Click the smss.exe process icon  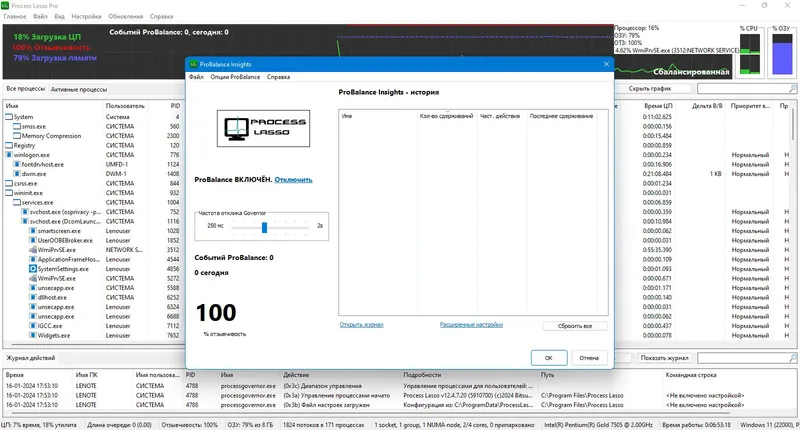[17, 126]
